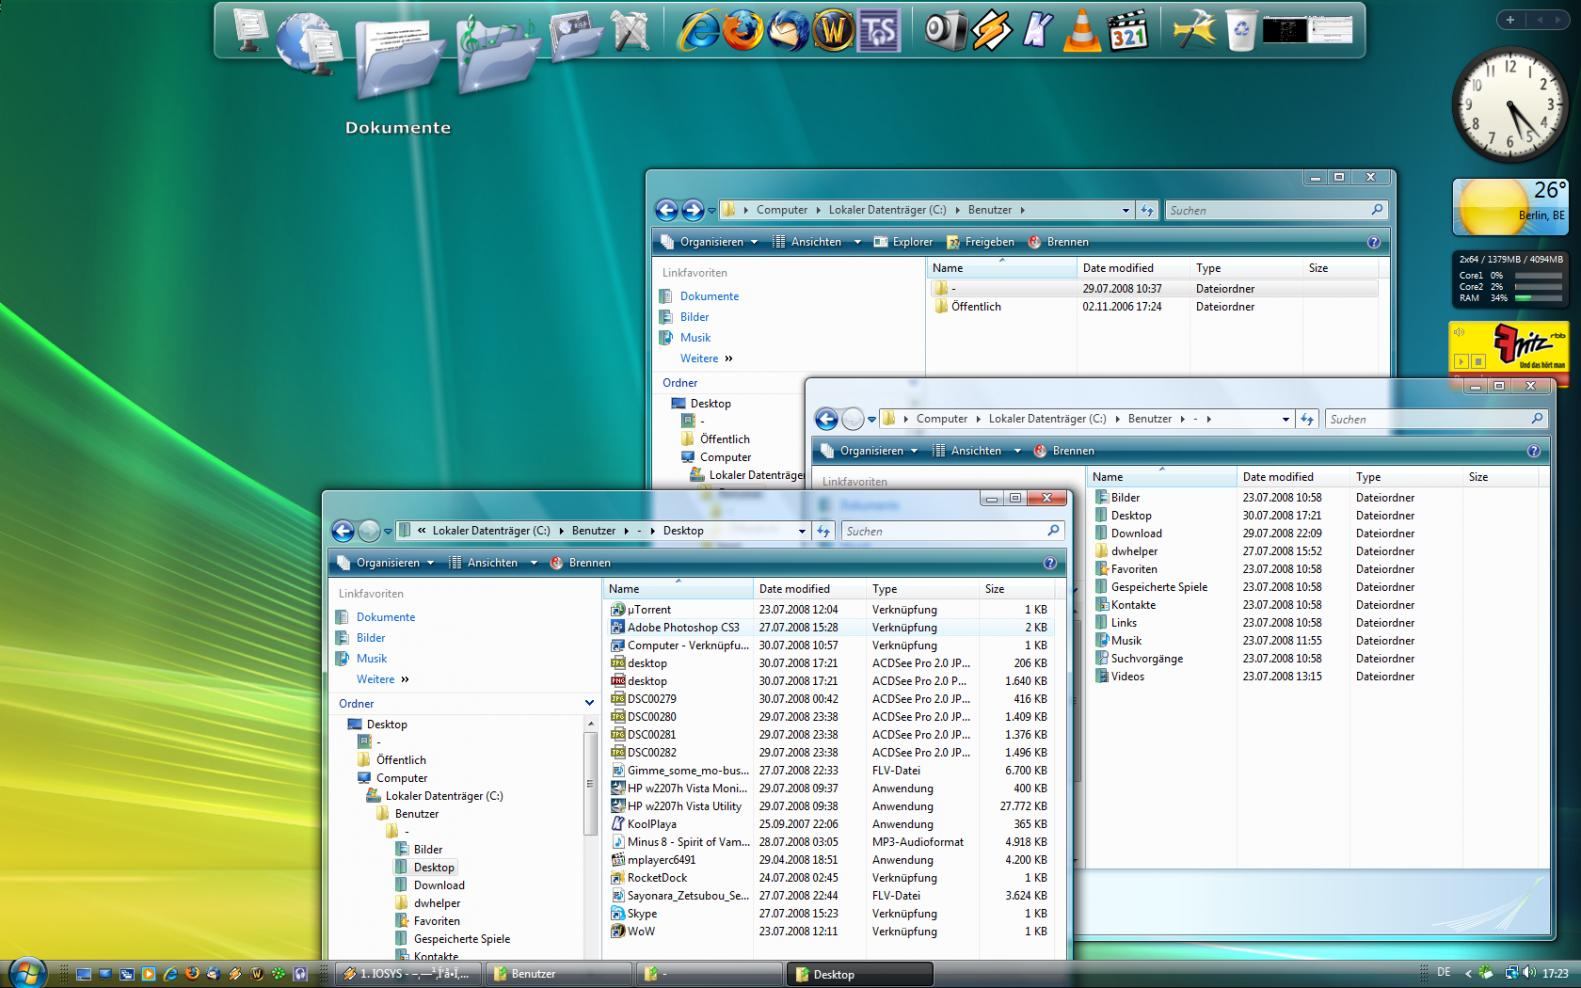Click the speaker volume icon in dock

[x=943, y=32]
